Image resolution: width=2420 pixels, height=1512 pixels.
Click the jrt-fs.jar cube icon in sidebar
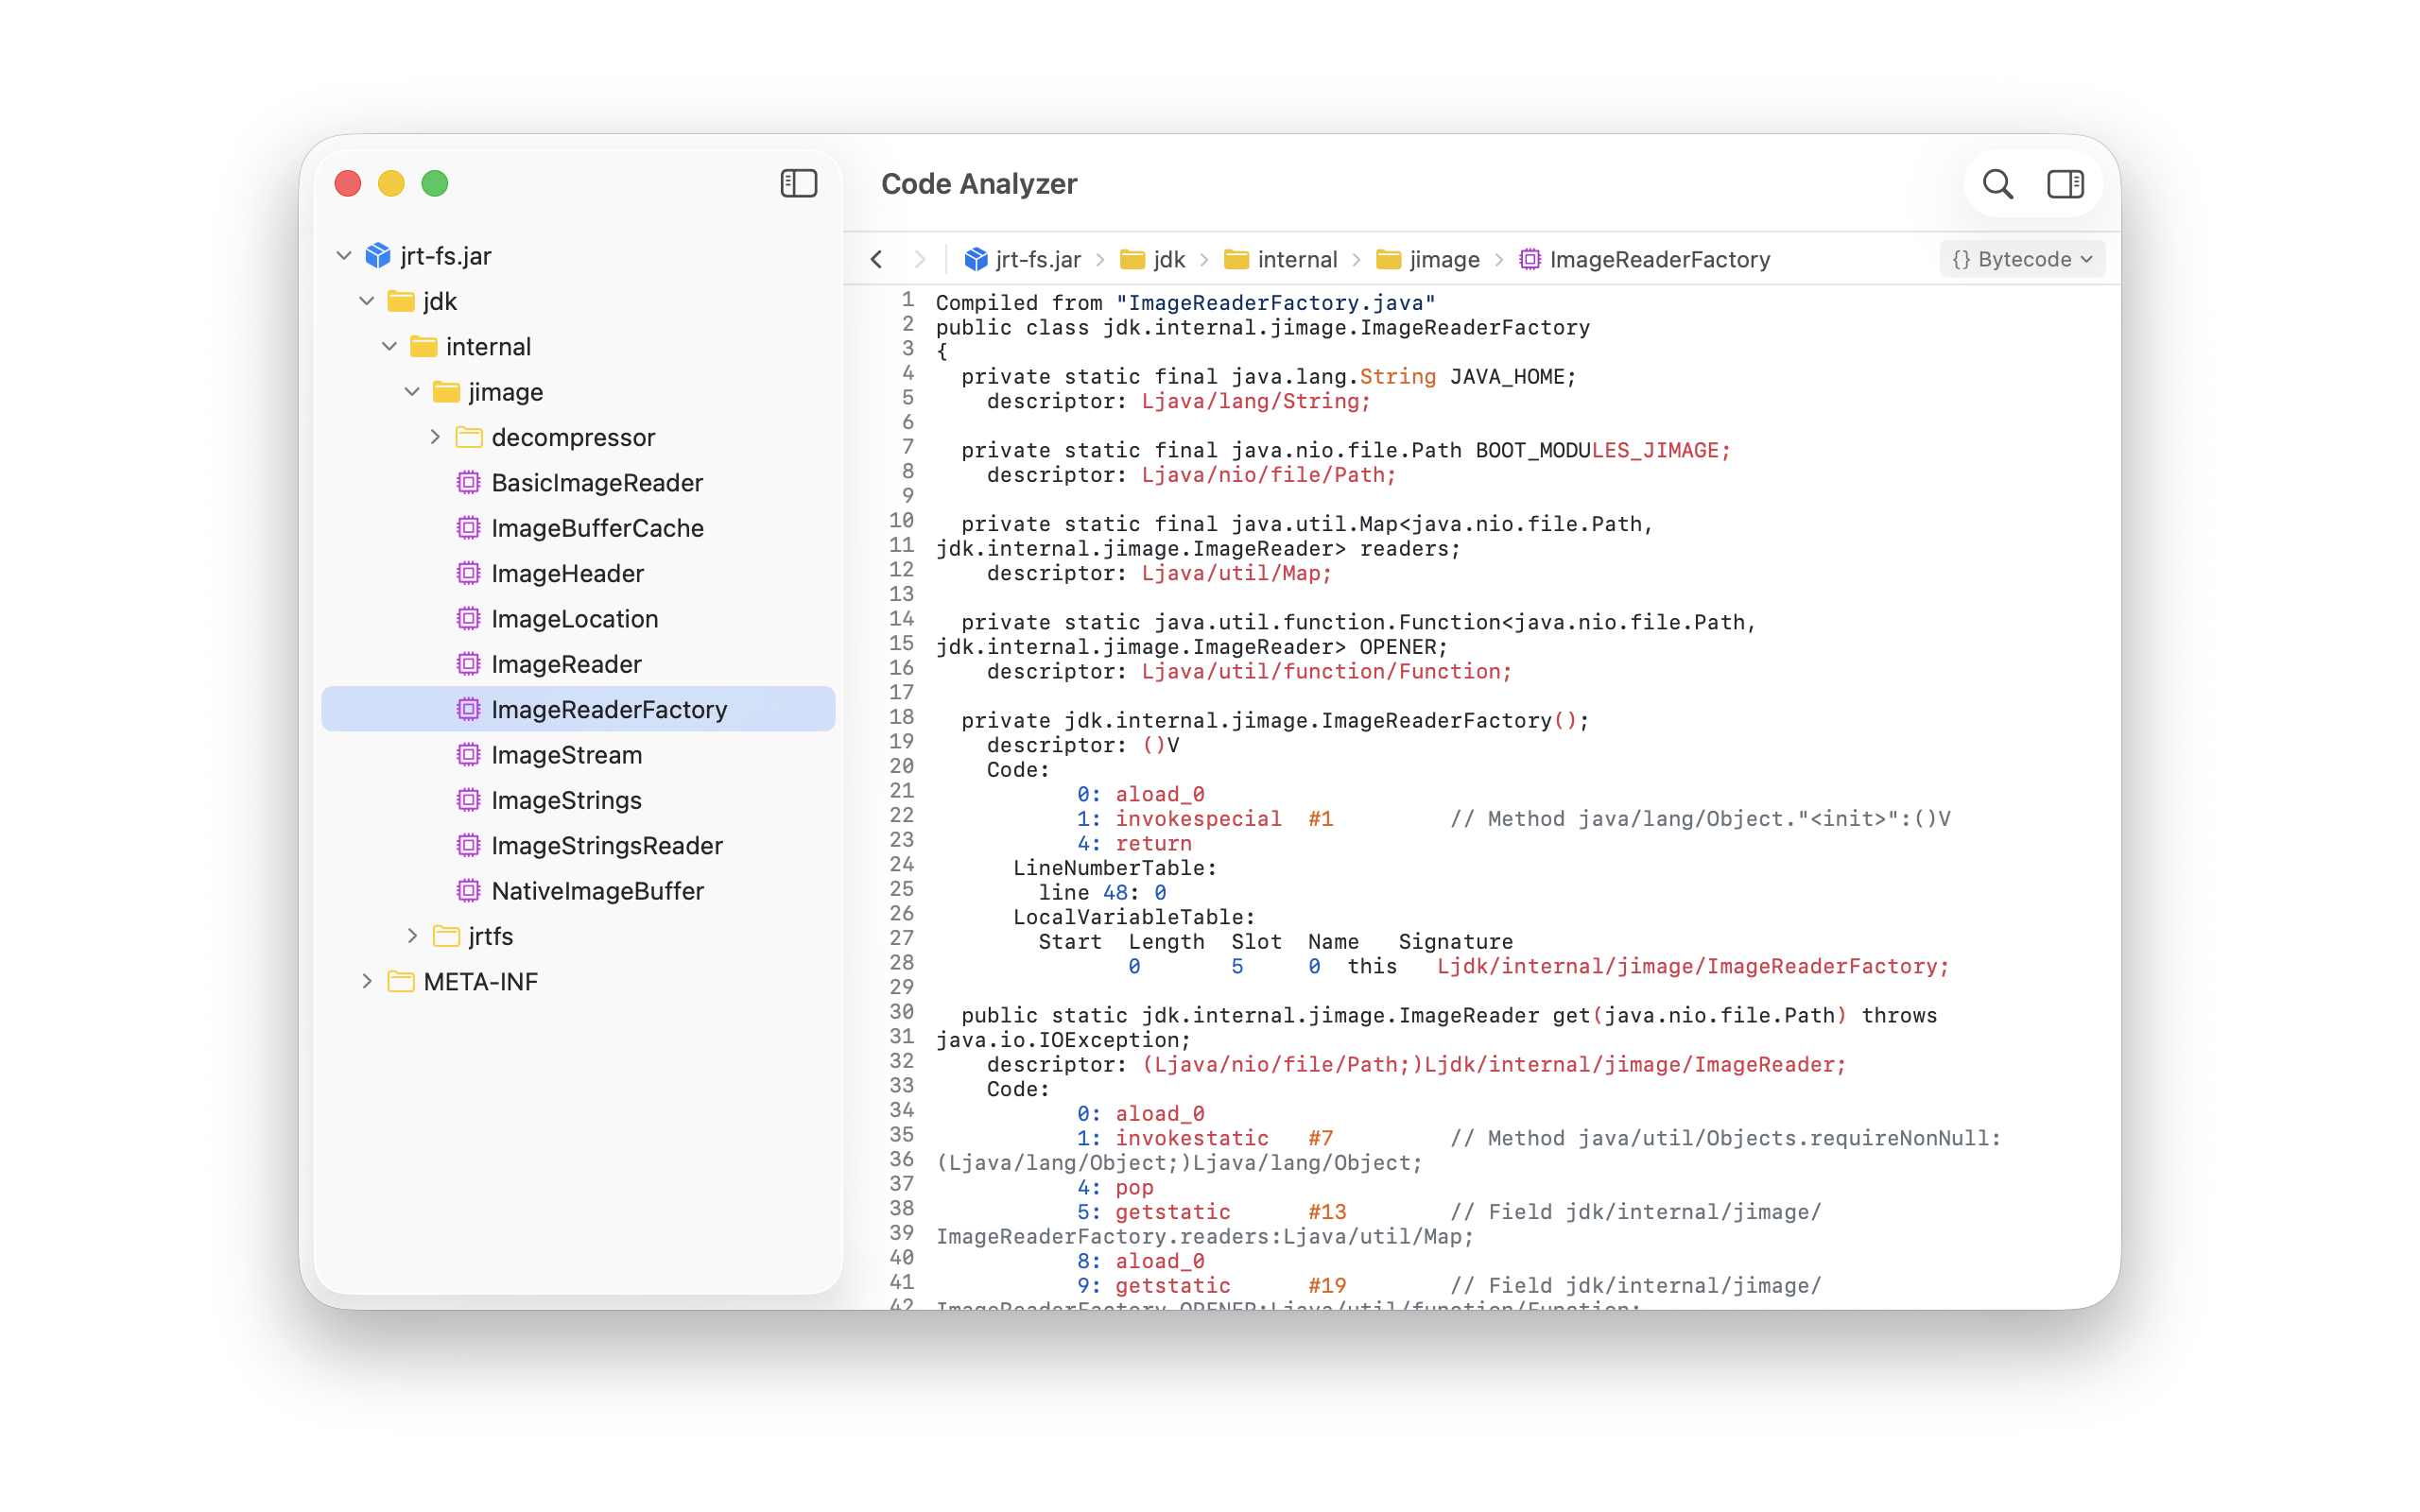coord(378,256)
